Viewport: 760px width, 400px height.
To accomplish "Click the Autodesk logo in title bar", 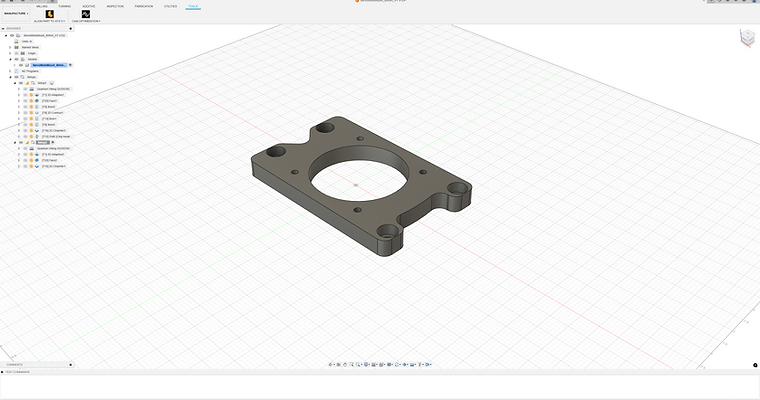I will 357,1.
